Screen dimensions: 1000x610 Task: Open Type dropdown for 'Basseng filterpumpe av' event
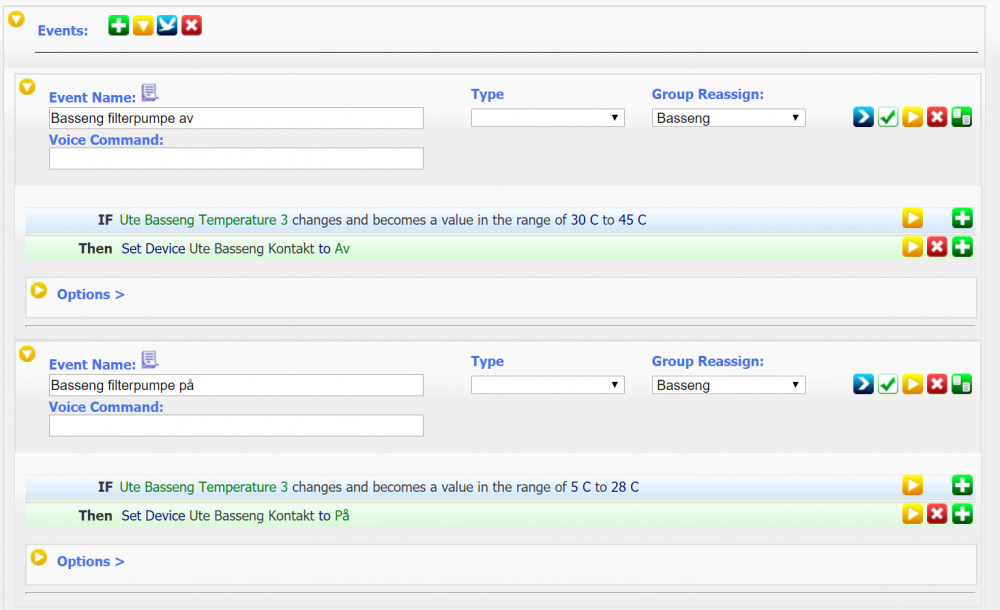point(547,118)
